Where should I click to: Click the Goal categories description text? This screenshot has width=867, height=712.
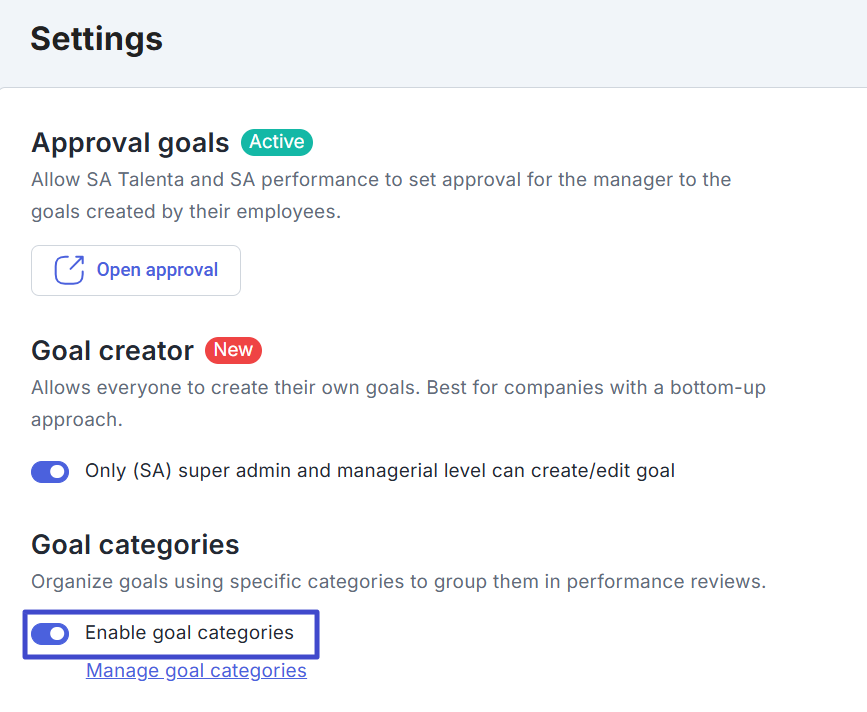(398, 582)
